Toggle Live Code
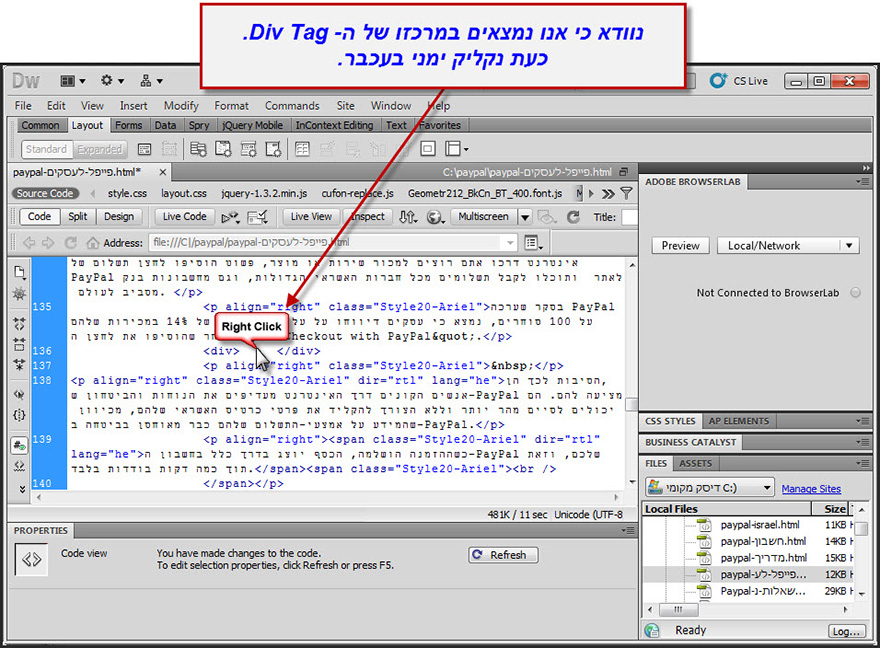The image size is (880, 648). coord(185,217)
